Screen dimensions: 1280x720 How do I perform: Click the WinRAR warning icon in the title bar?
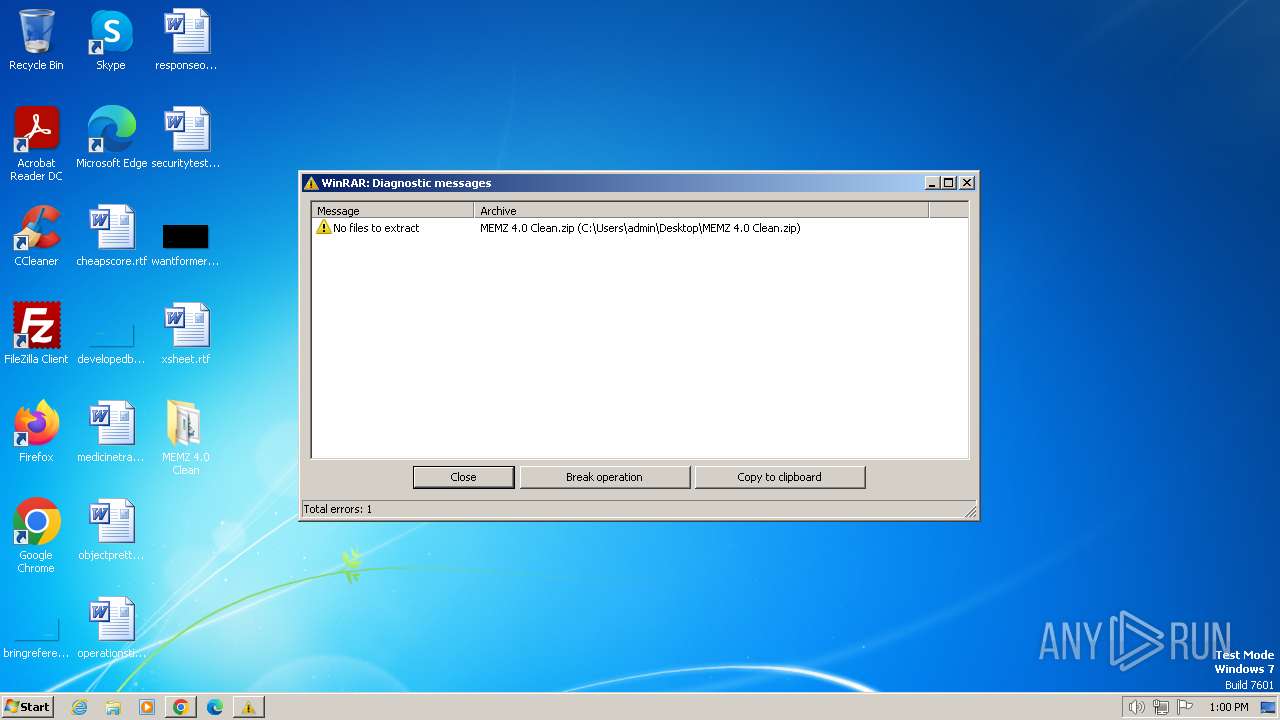pos(311,183)
